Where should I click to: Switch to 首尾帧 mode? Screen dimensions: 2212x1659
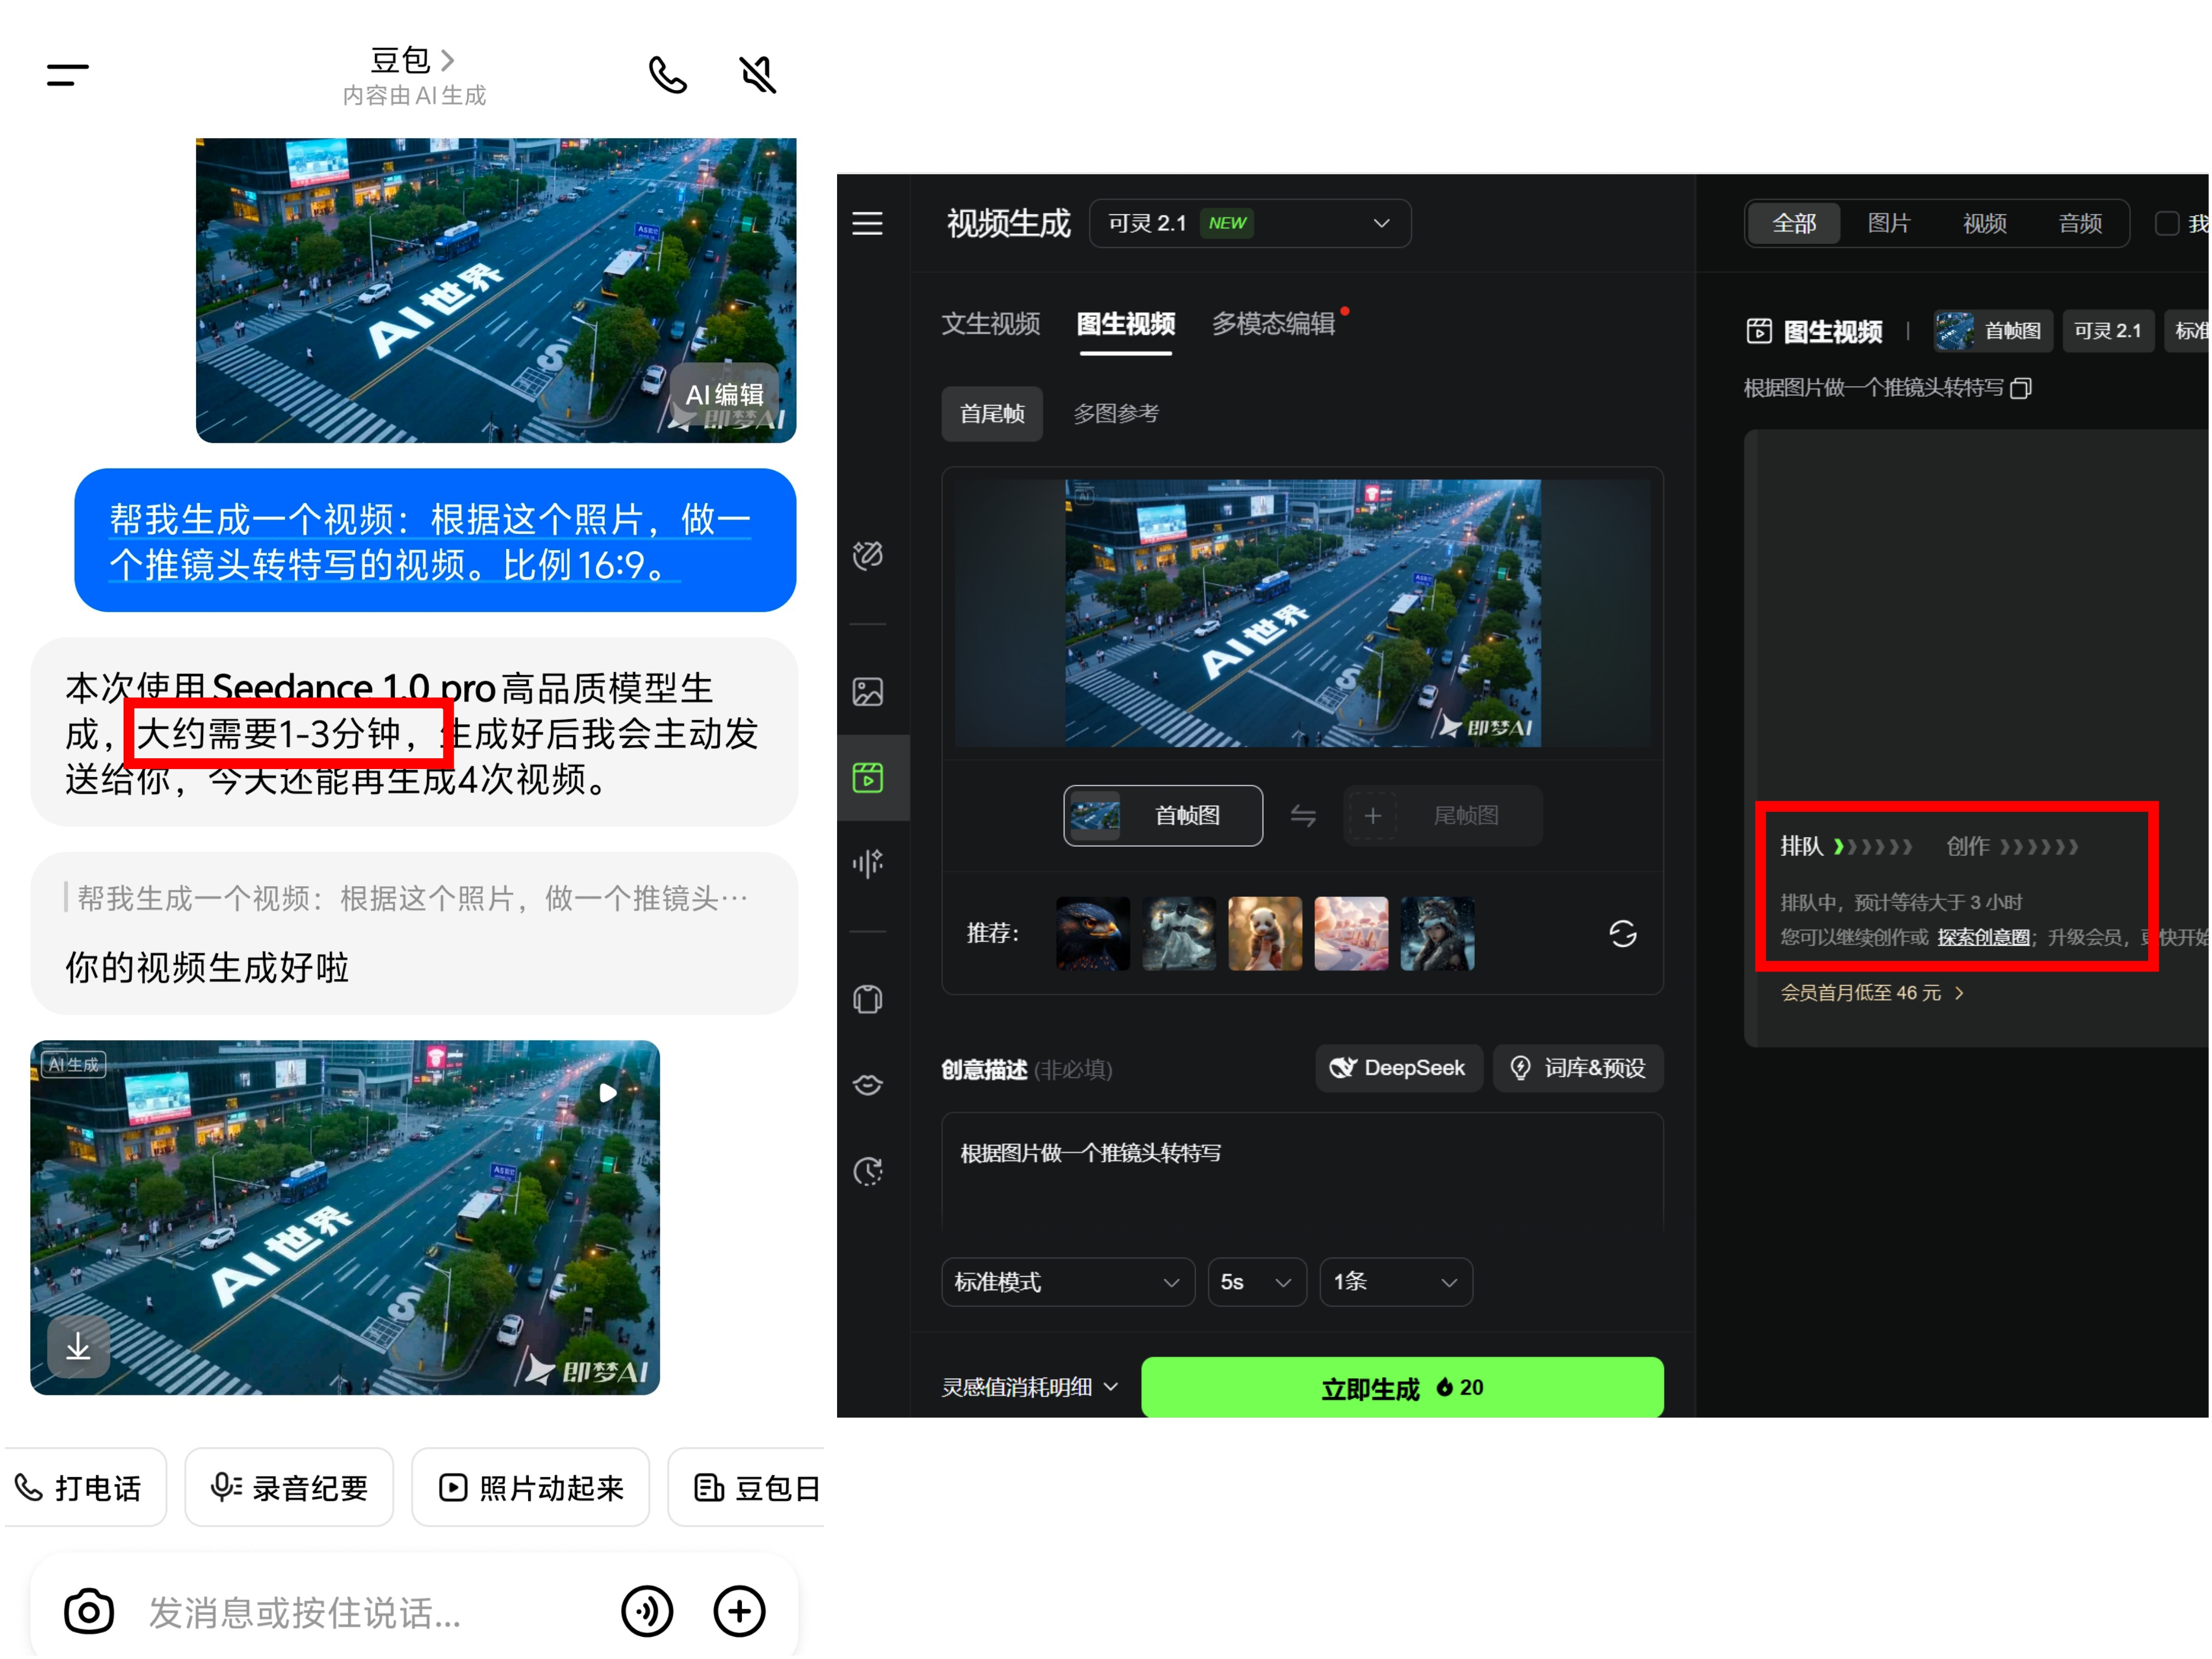pyautogui.click(x=991, y=413)
